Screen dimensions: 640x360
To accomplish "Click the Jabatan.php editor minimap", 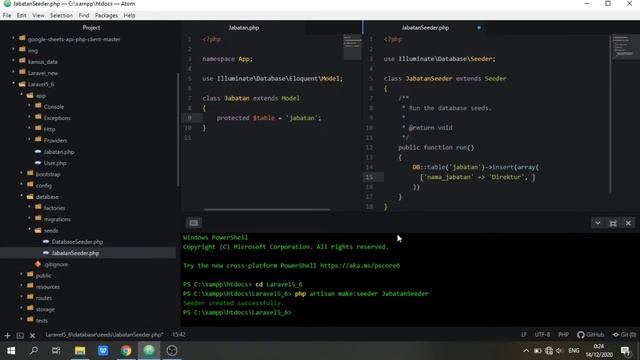I will pyautogui.click(x=352, y=47).
